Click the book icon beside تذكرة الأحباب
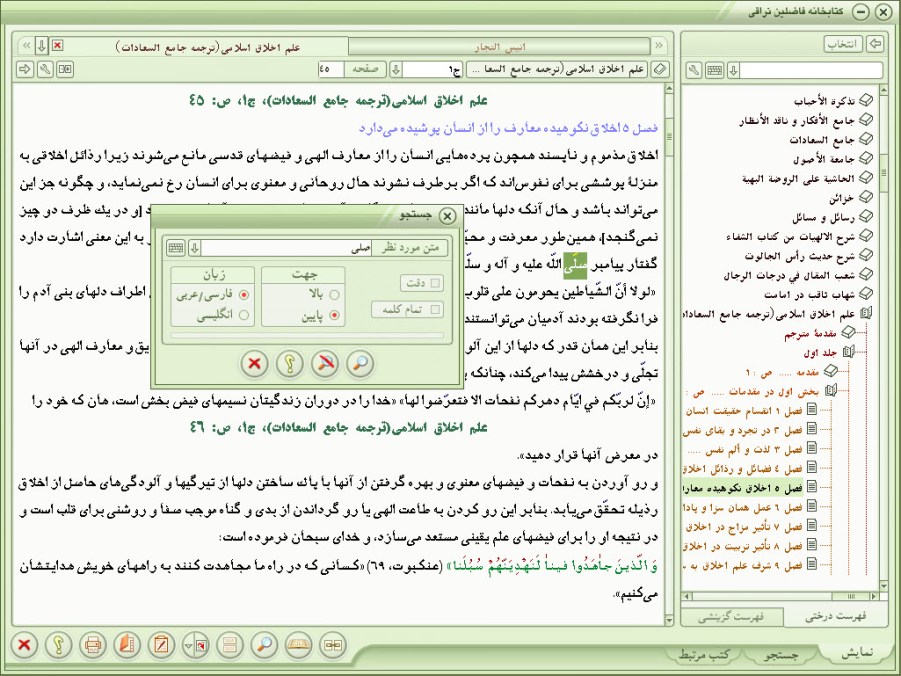 pyautogui.click(x=865, y=101)
